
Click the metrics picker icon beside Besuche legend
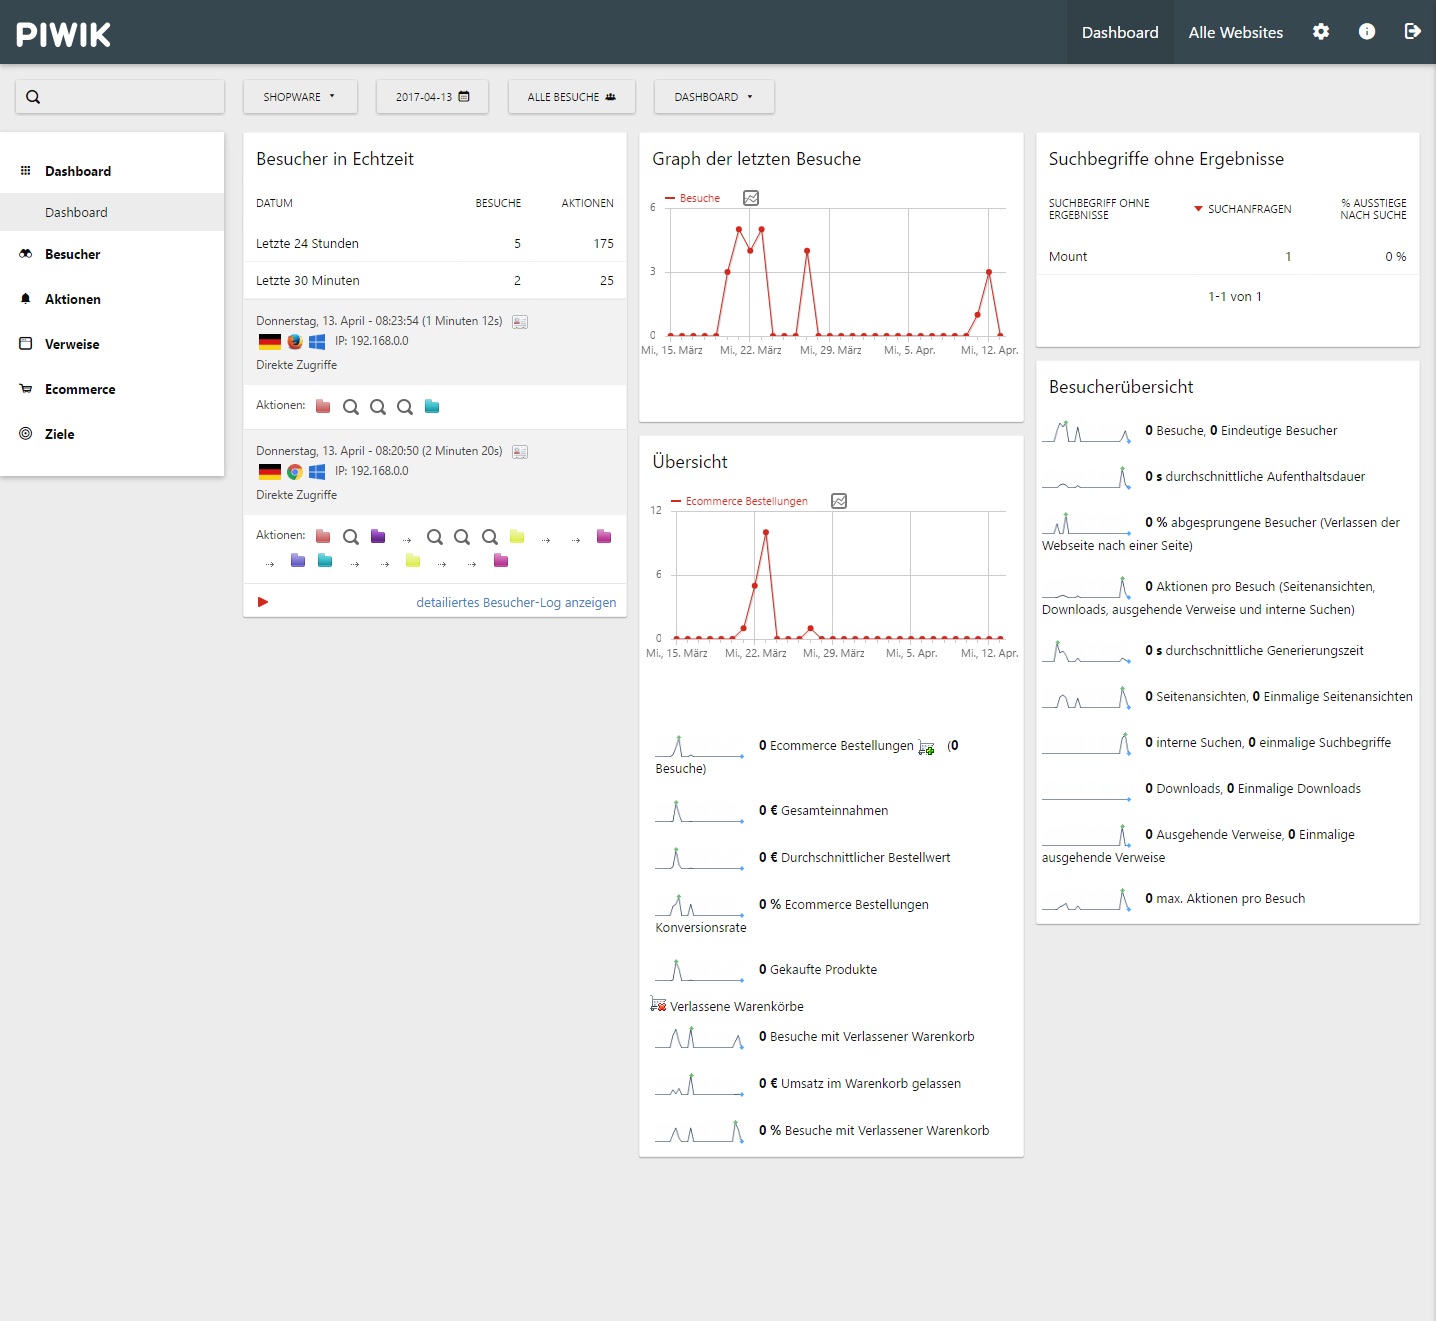click(751, 198)
